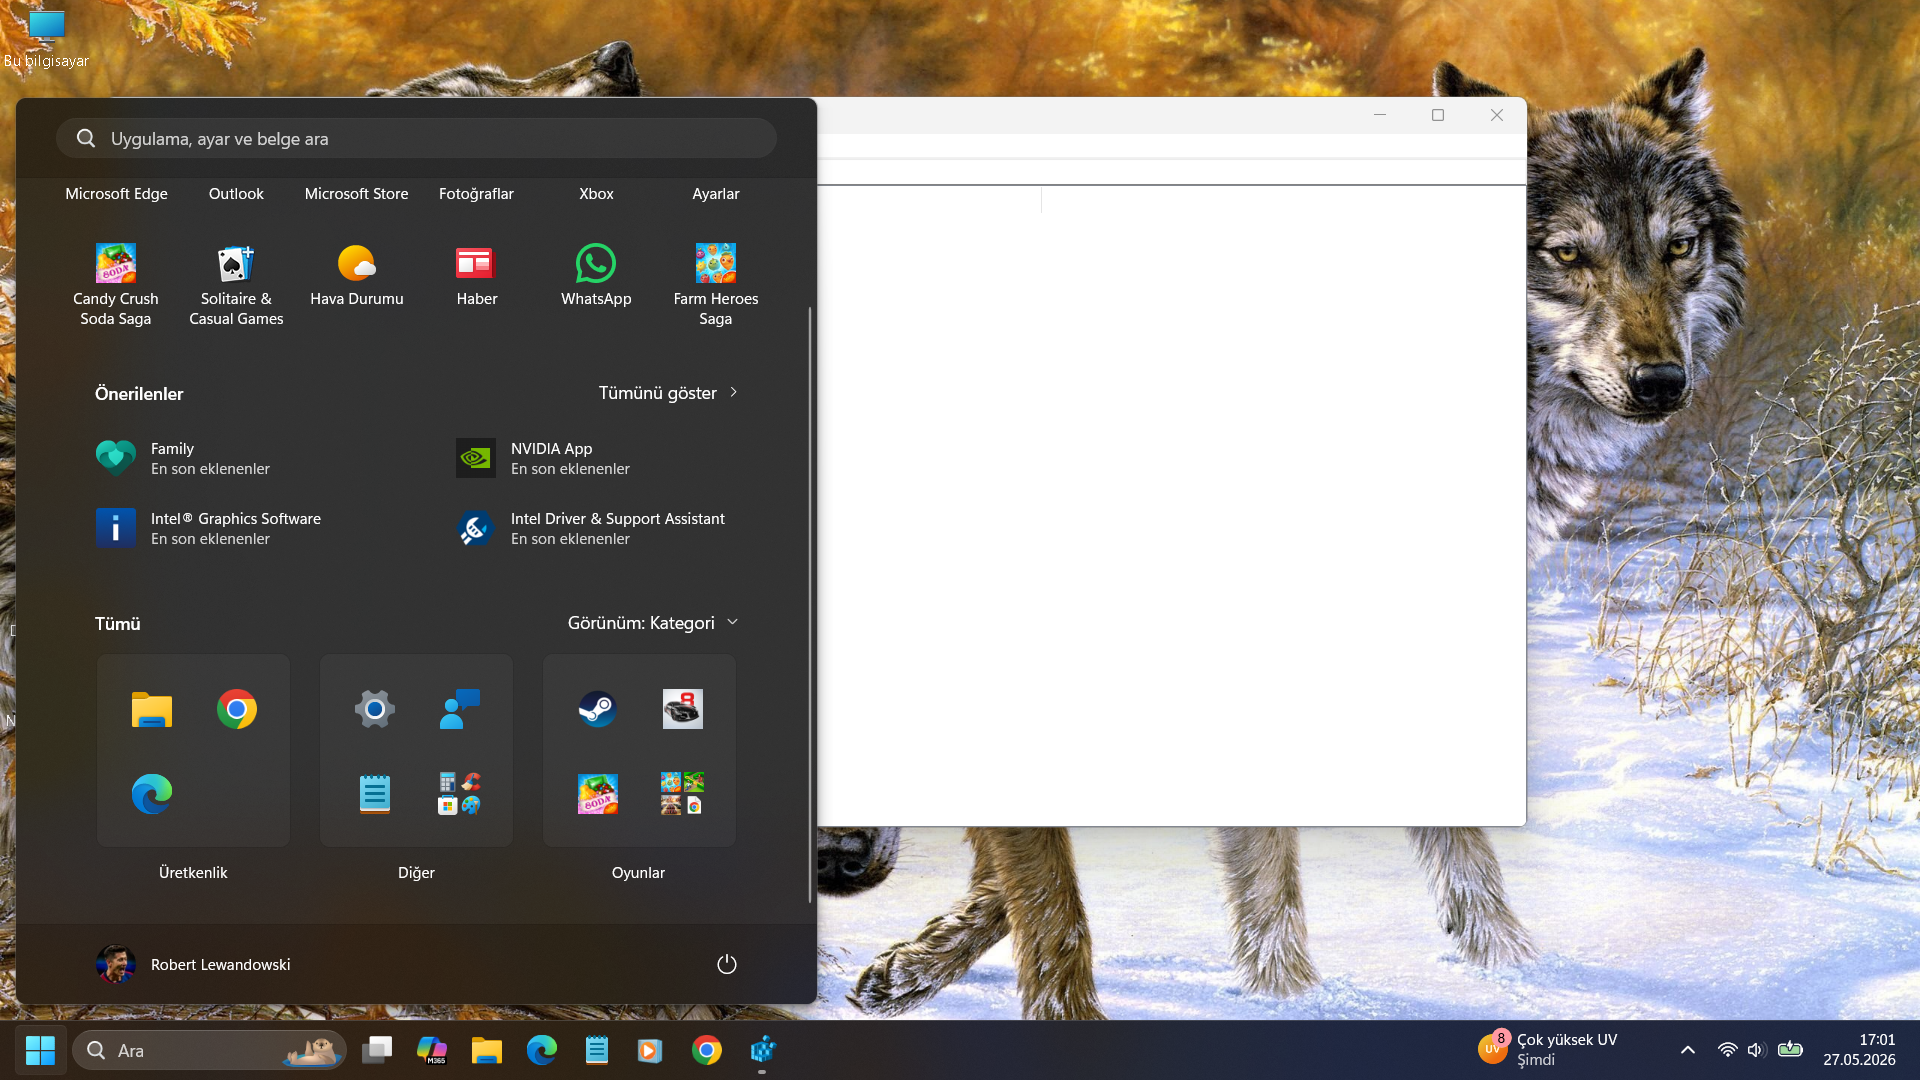Launch Solitaire & Casual Games
This screenshot has width=1920, height=1080.
pos(236,285)
